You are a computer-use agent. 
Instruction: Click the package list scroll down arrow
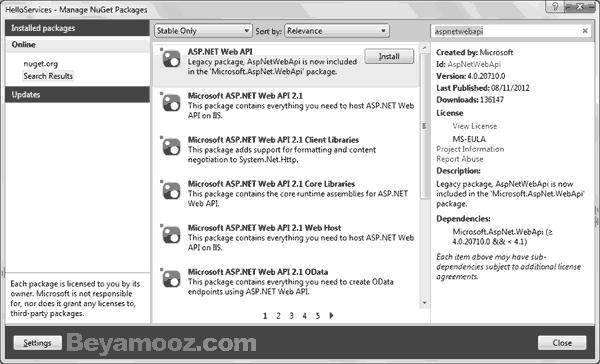(x=424, y=303)
